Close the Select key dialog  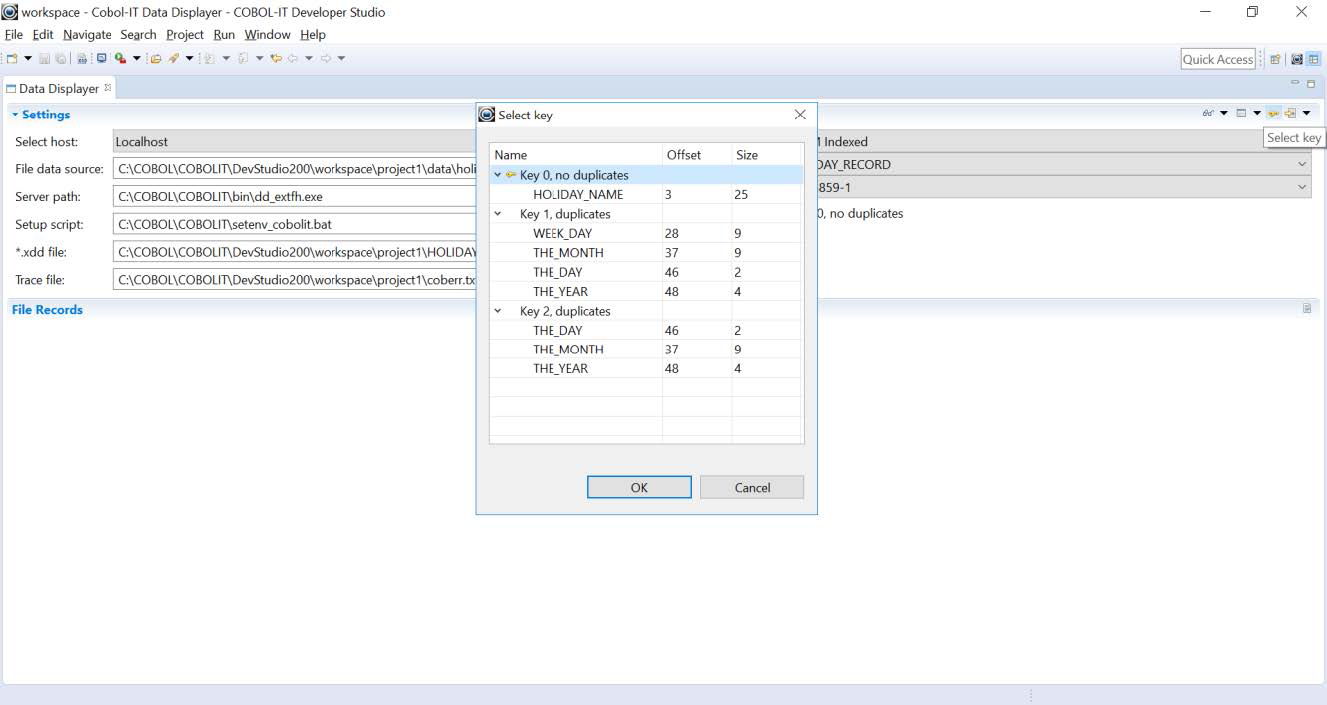pyautogui.click(x=799, y=115)
